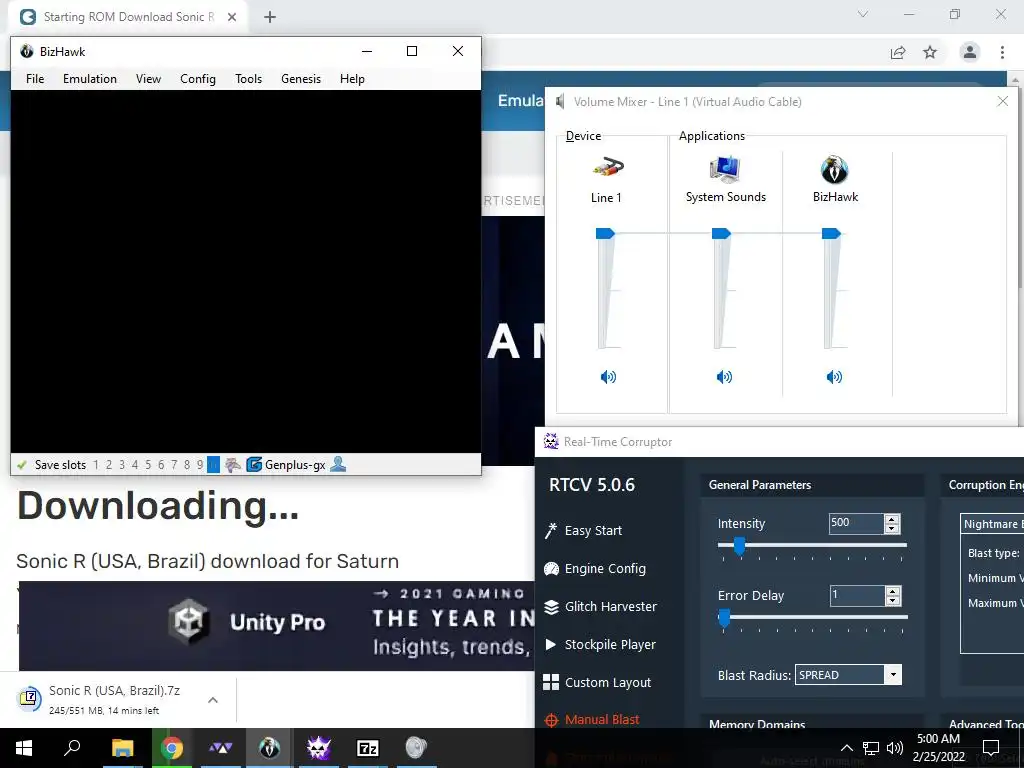The height and width of the screenshot is (768, 1024).
Task: Open the BizHawk File menu
Action: [35, 79]
